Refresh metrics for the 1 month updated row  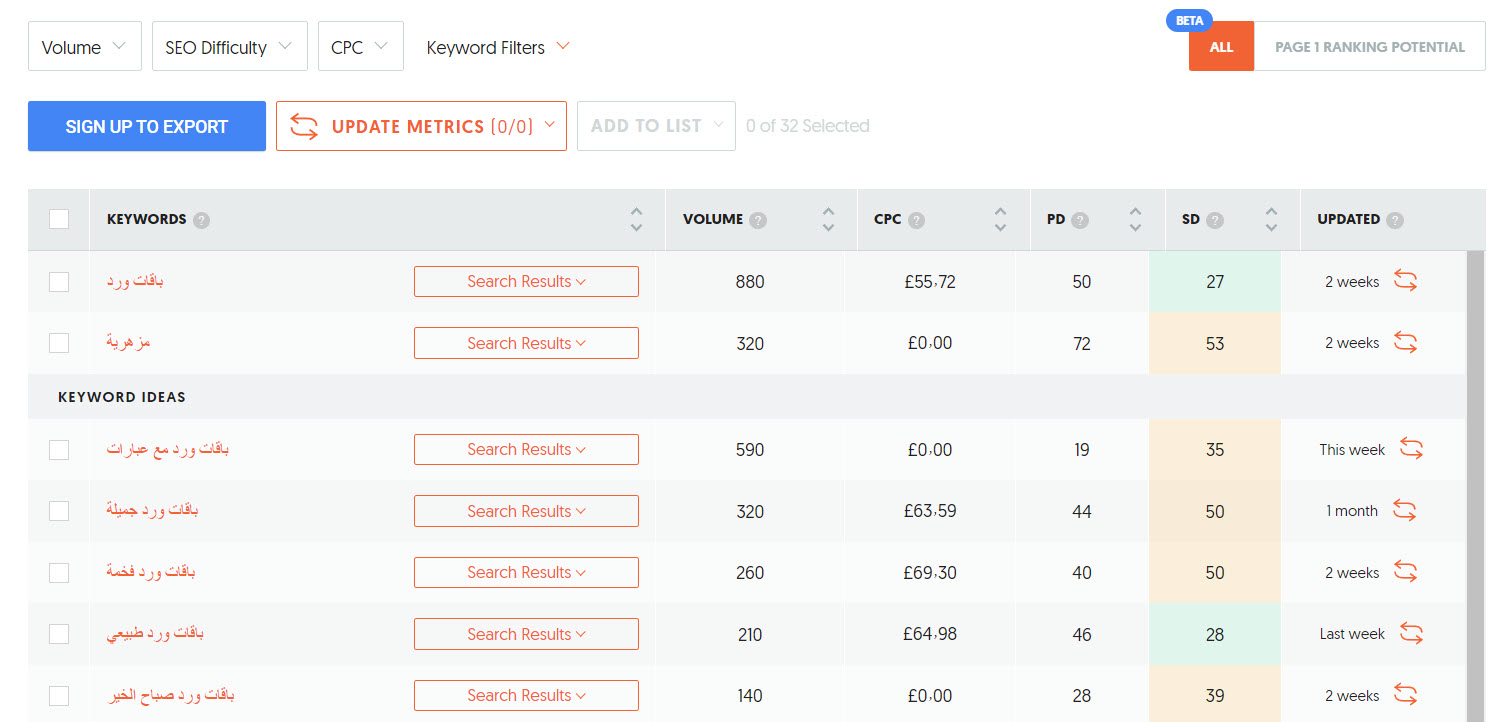(x=1404, y=511)
